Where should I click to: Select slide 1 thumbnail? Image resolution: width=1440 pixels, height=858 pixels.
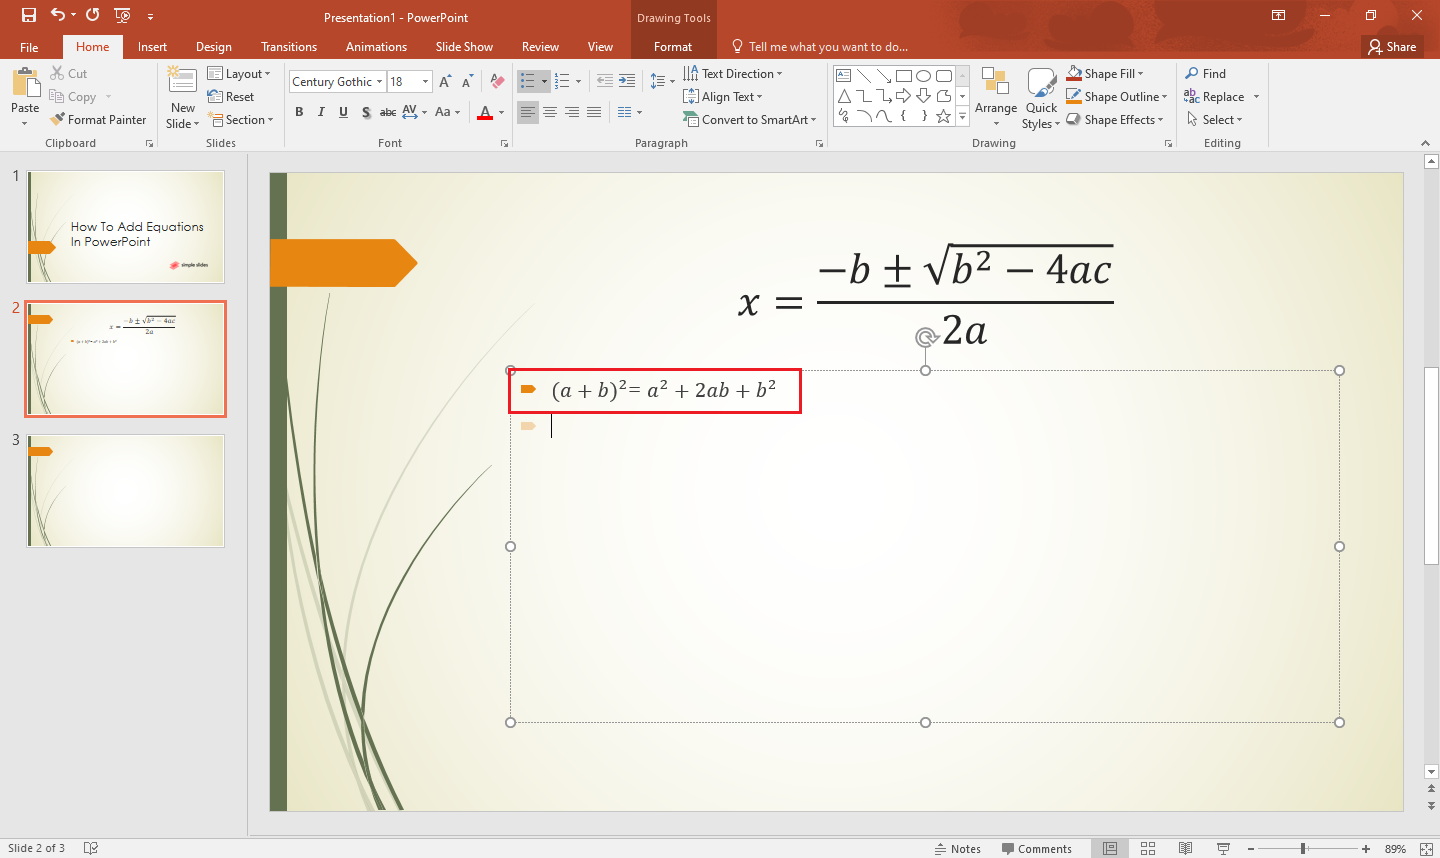[x=126, y=227]
